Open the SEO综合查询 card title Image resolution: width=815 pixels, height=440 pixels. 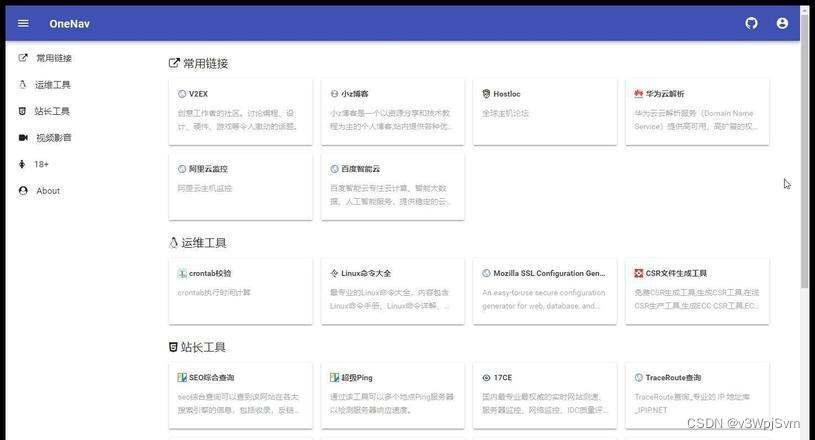(x=212, y=378)
